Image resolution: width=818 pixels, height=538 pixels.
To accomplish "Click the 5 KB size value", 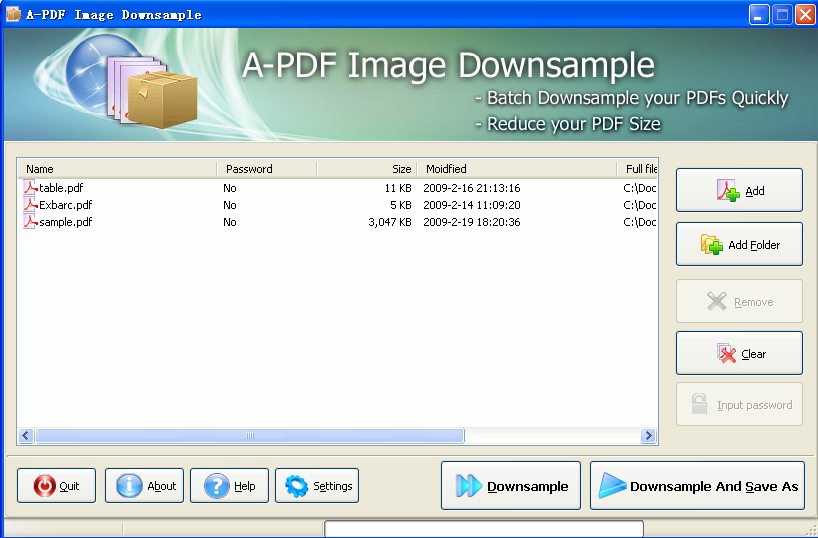I will (401, 205).
